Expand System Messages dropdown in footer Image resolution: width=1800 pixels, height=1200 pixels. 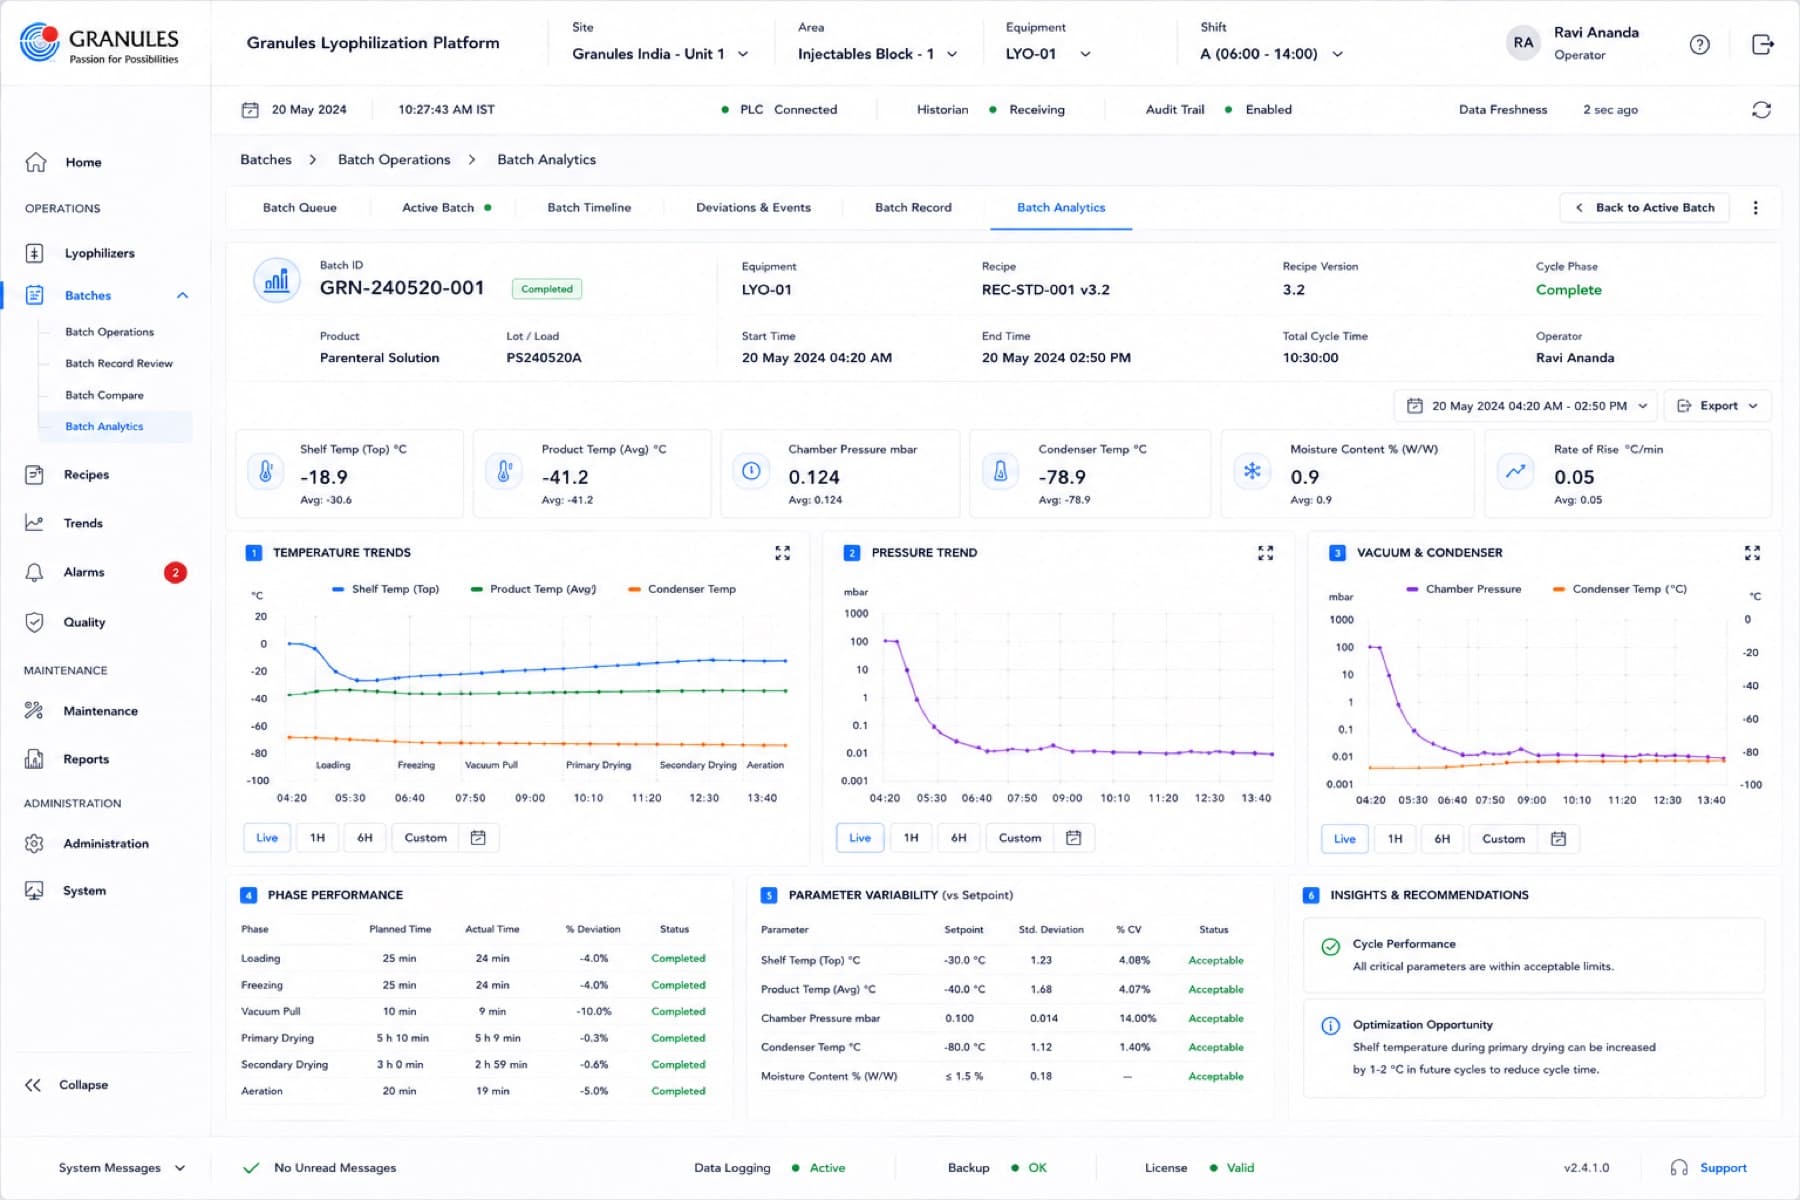(121, 1168)
